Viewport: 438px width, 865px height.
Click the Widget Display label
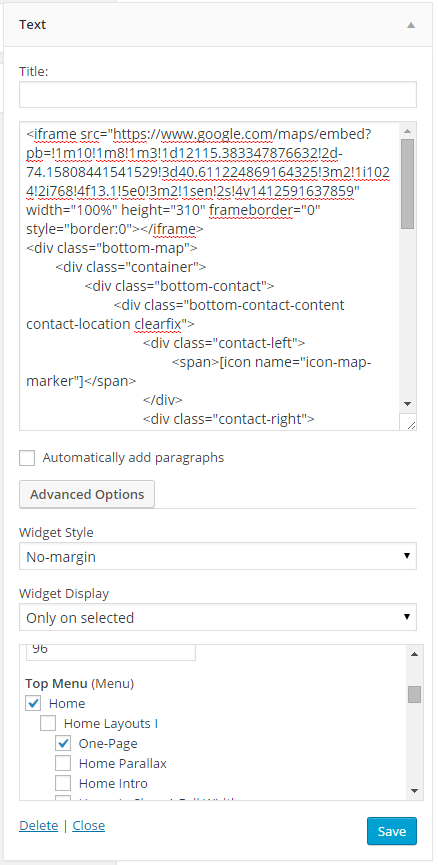[x=64, y=594]
